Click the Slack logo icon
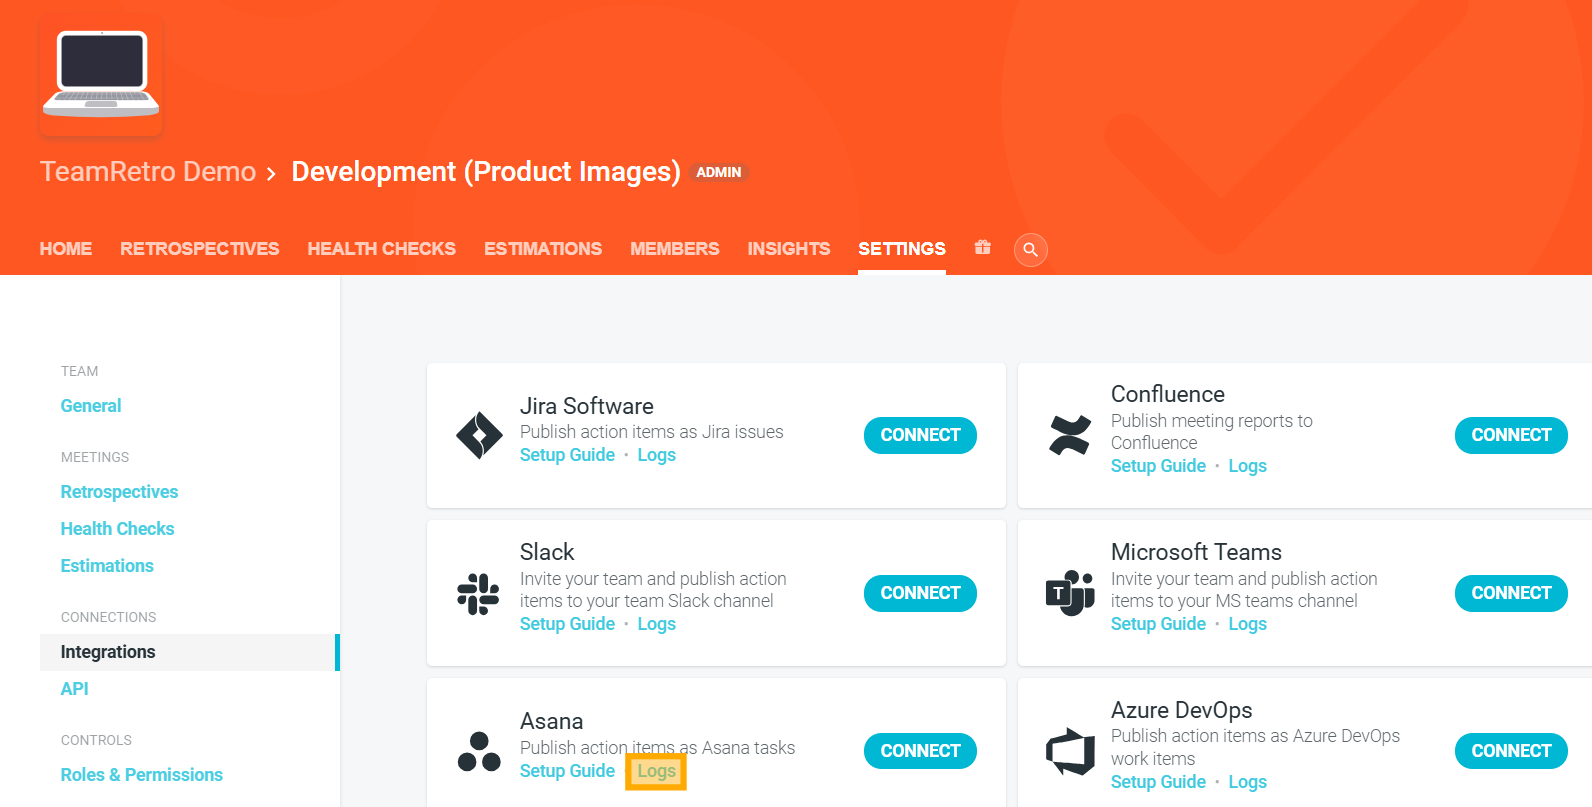This screenshot has height=807, width=1592. [478, 593]
